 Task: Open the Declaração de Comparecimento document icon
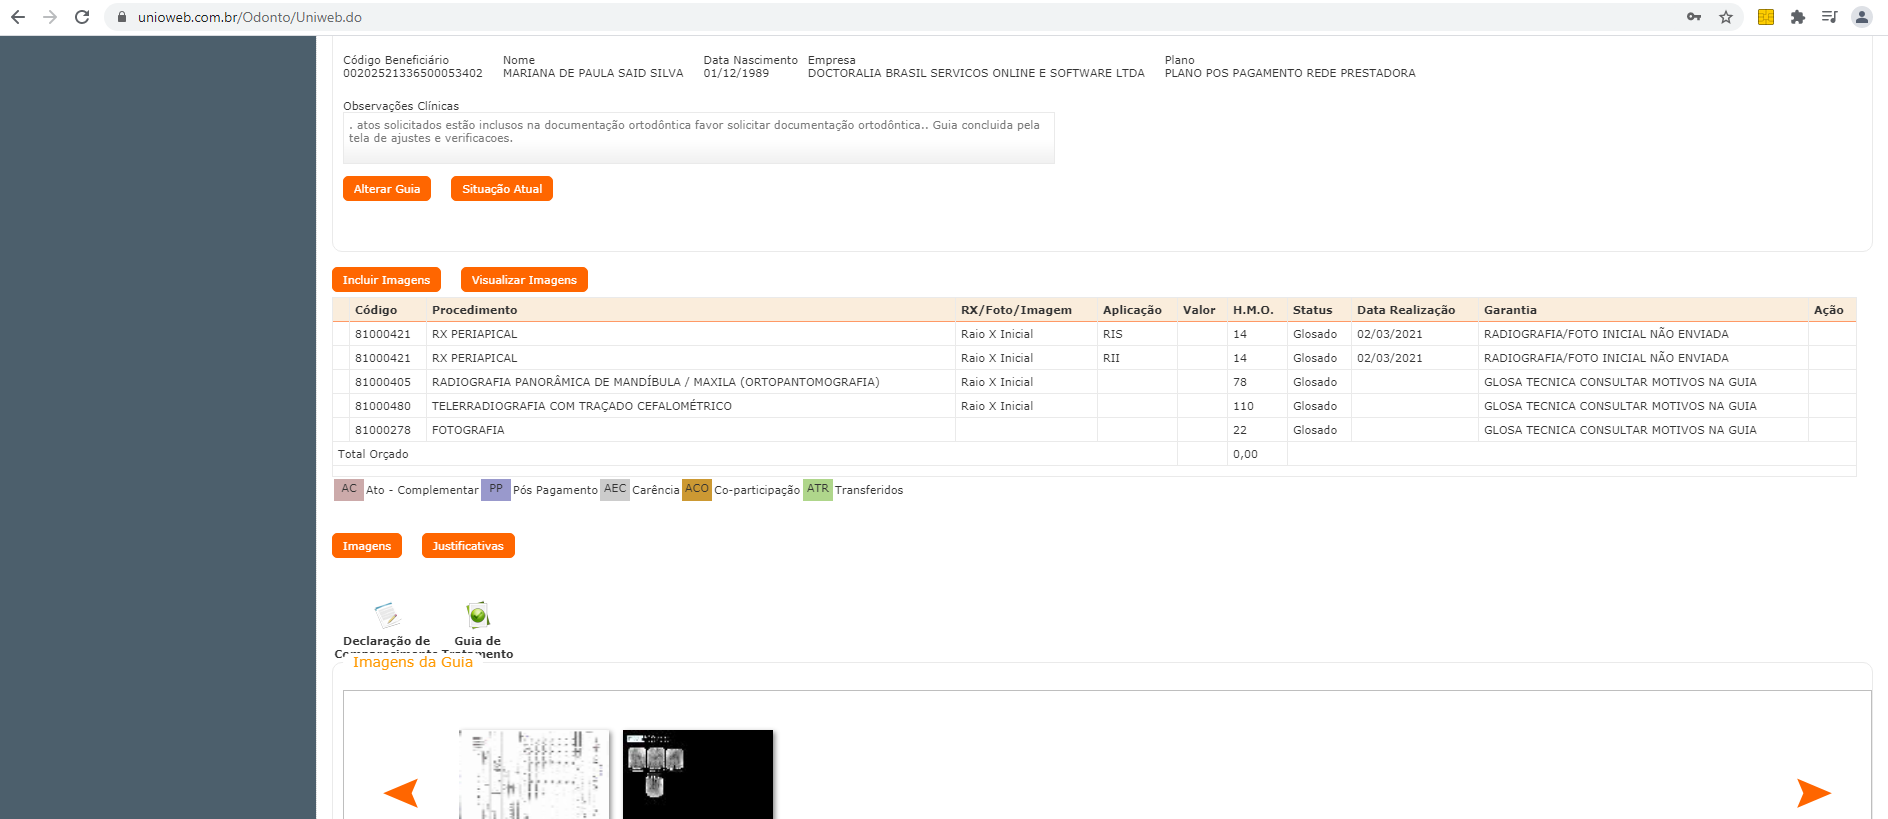[x=387, y=614]
